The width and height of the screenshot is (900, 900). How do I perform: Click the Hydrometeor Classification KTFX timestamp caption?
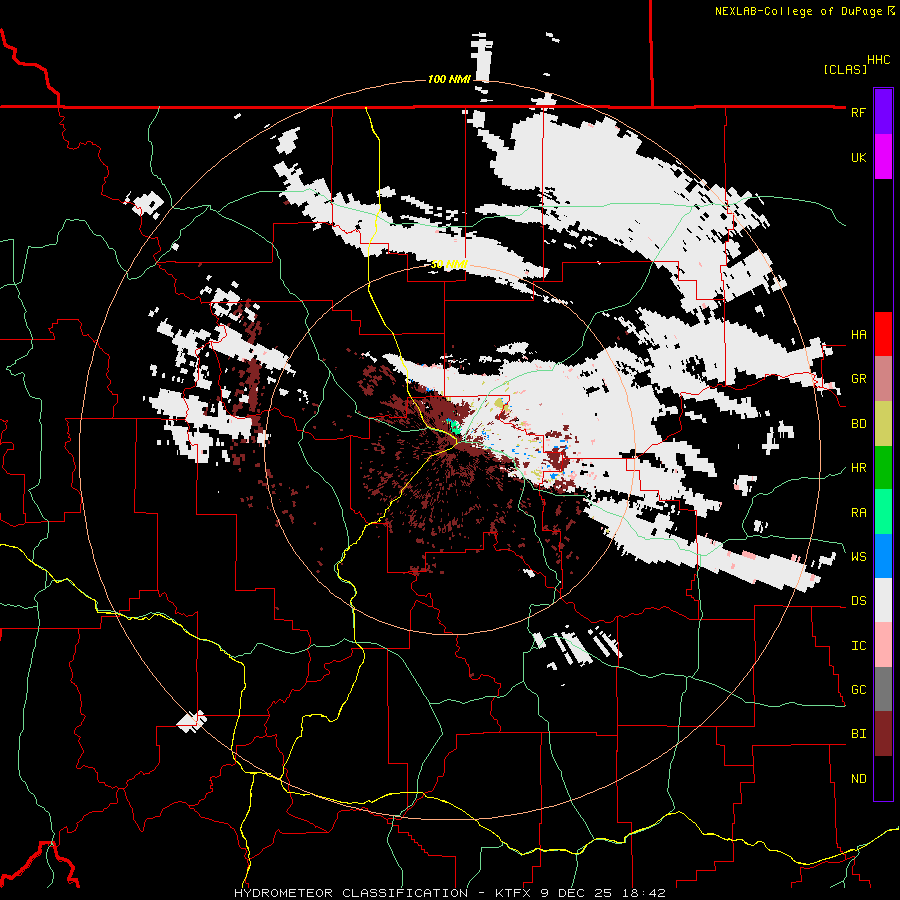coord(450,893)
